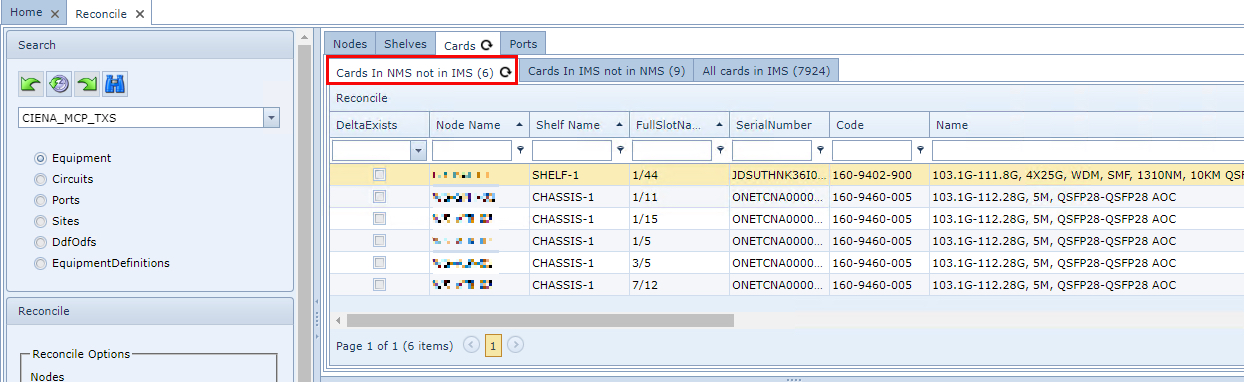Tick DeltaExists checkbox for slot 1/11 row
The image size is (1244, 382).
[x=379, y=196]
